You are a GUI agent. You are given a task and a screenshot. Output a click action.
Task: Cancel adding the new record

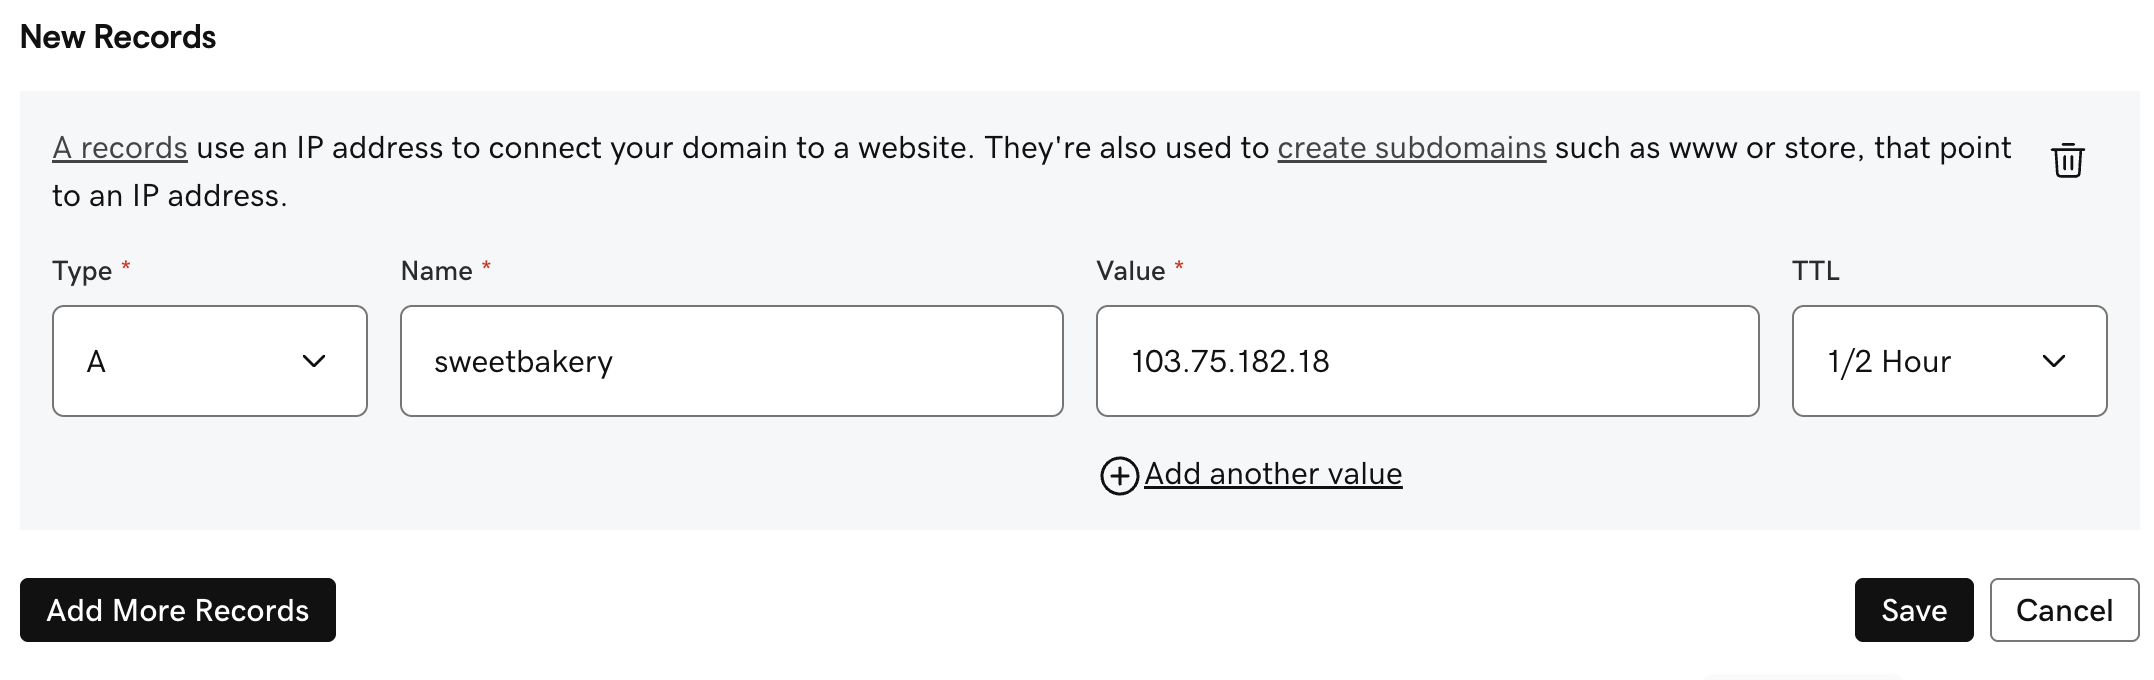click(x=2064, y=610)
